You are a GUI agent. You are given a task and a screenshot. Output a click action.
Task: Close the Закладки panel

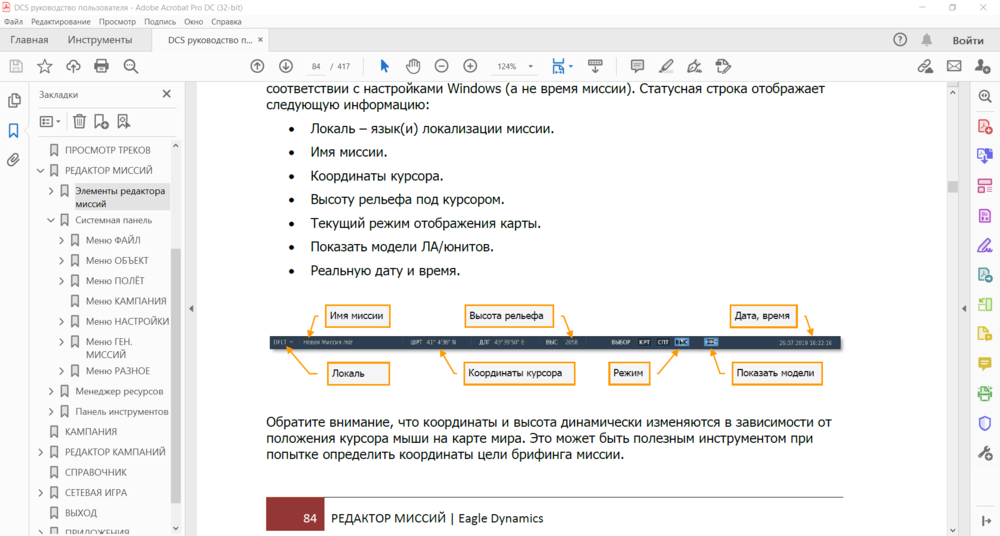tap(166, 94)
